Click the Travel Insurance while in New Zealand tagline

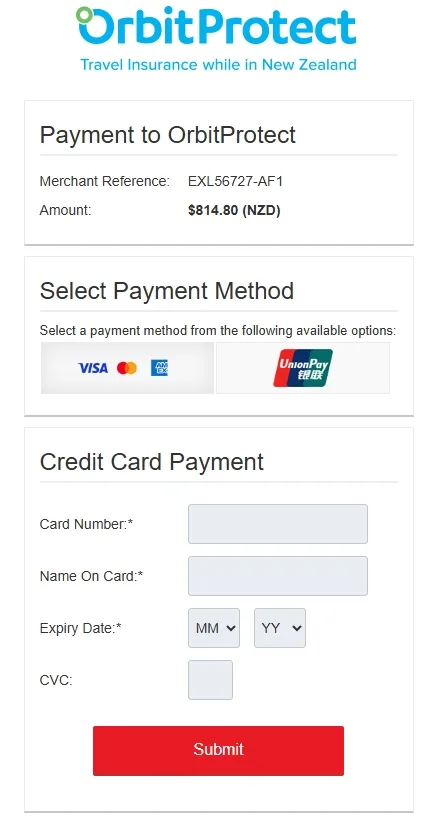(218, 65)
